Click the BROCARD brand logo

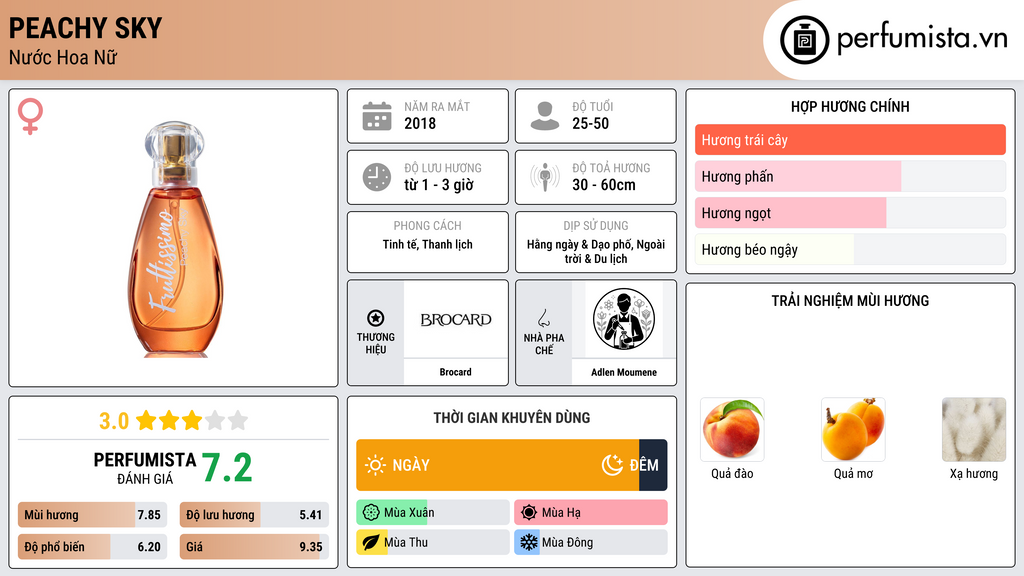pos(456,319)
